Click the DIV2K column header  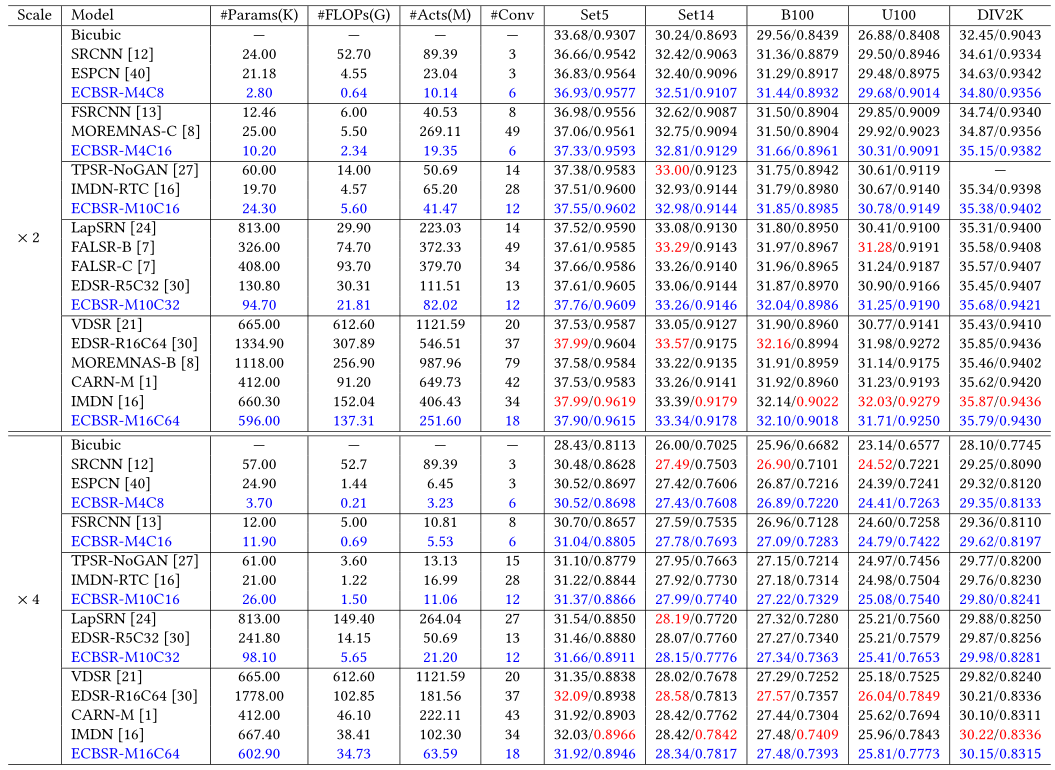[x=1001, y=15]
